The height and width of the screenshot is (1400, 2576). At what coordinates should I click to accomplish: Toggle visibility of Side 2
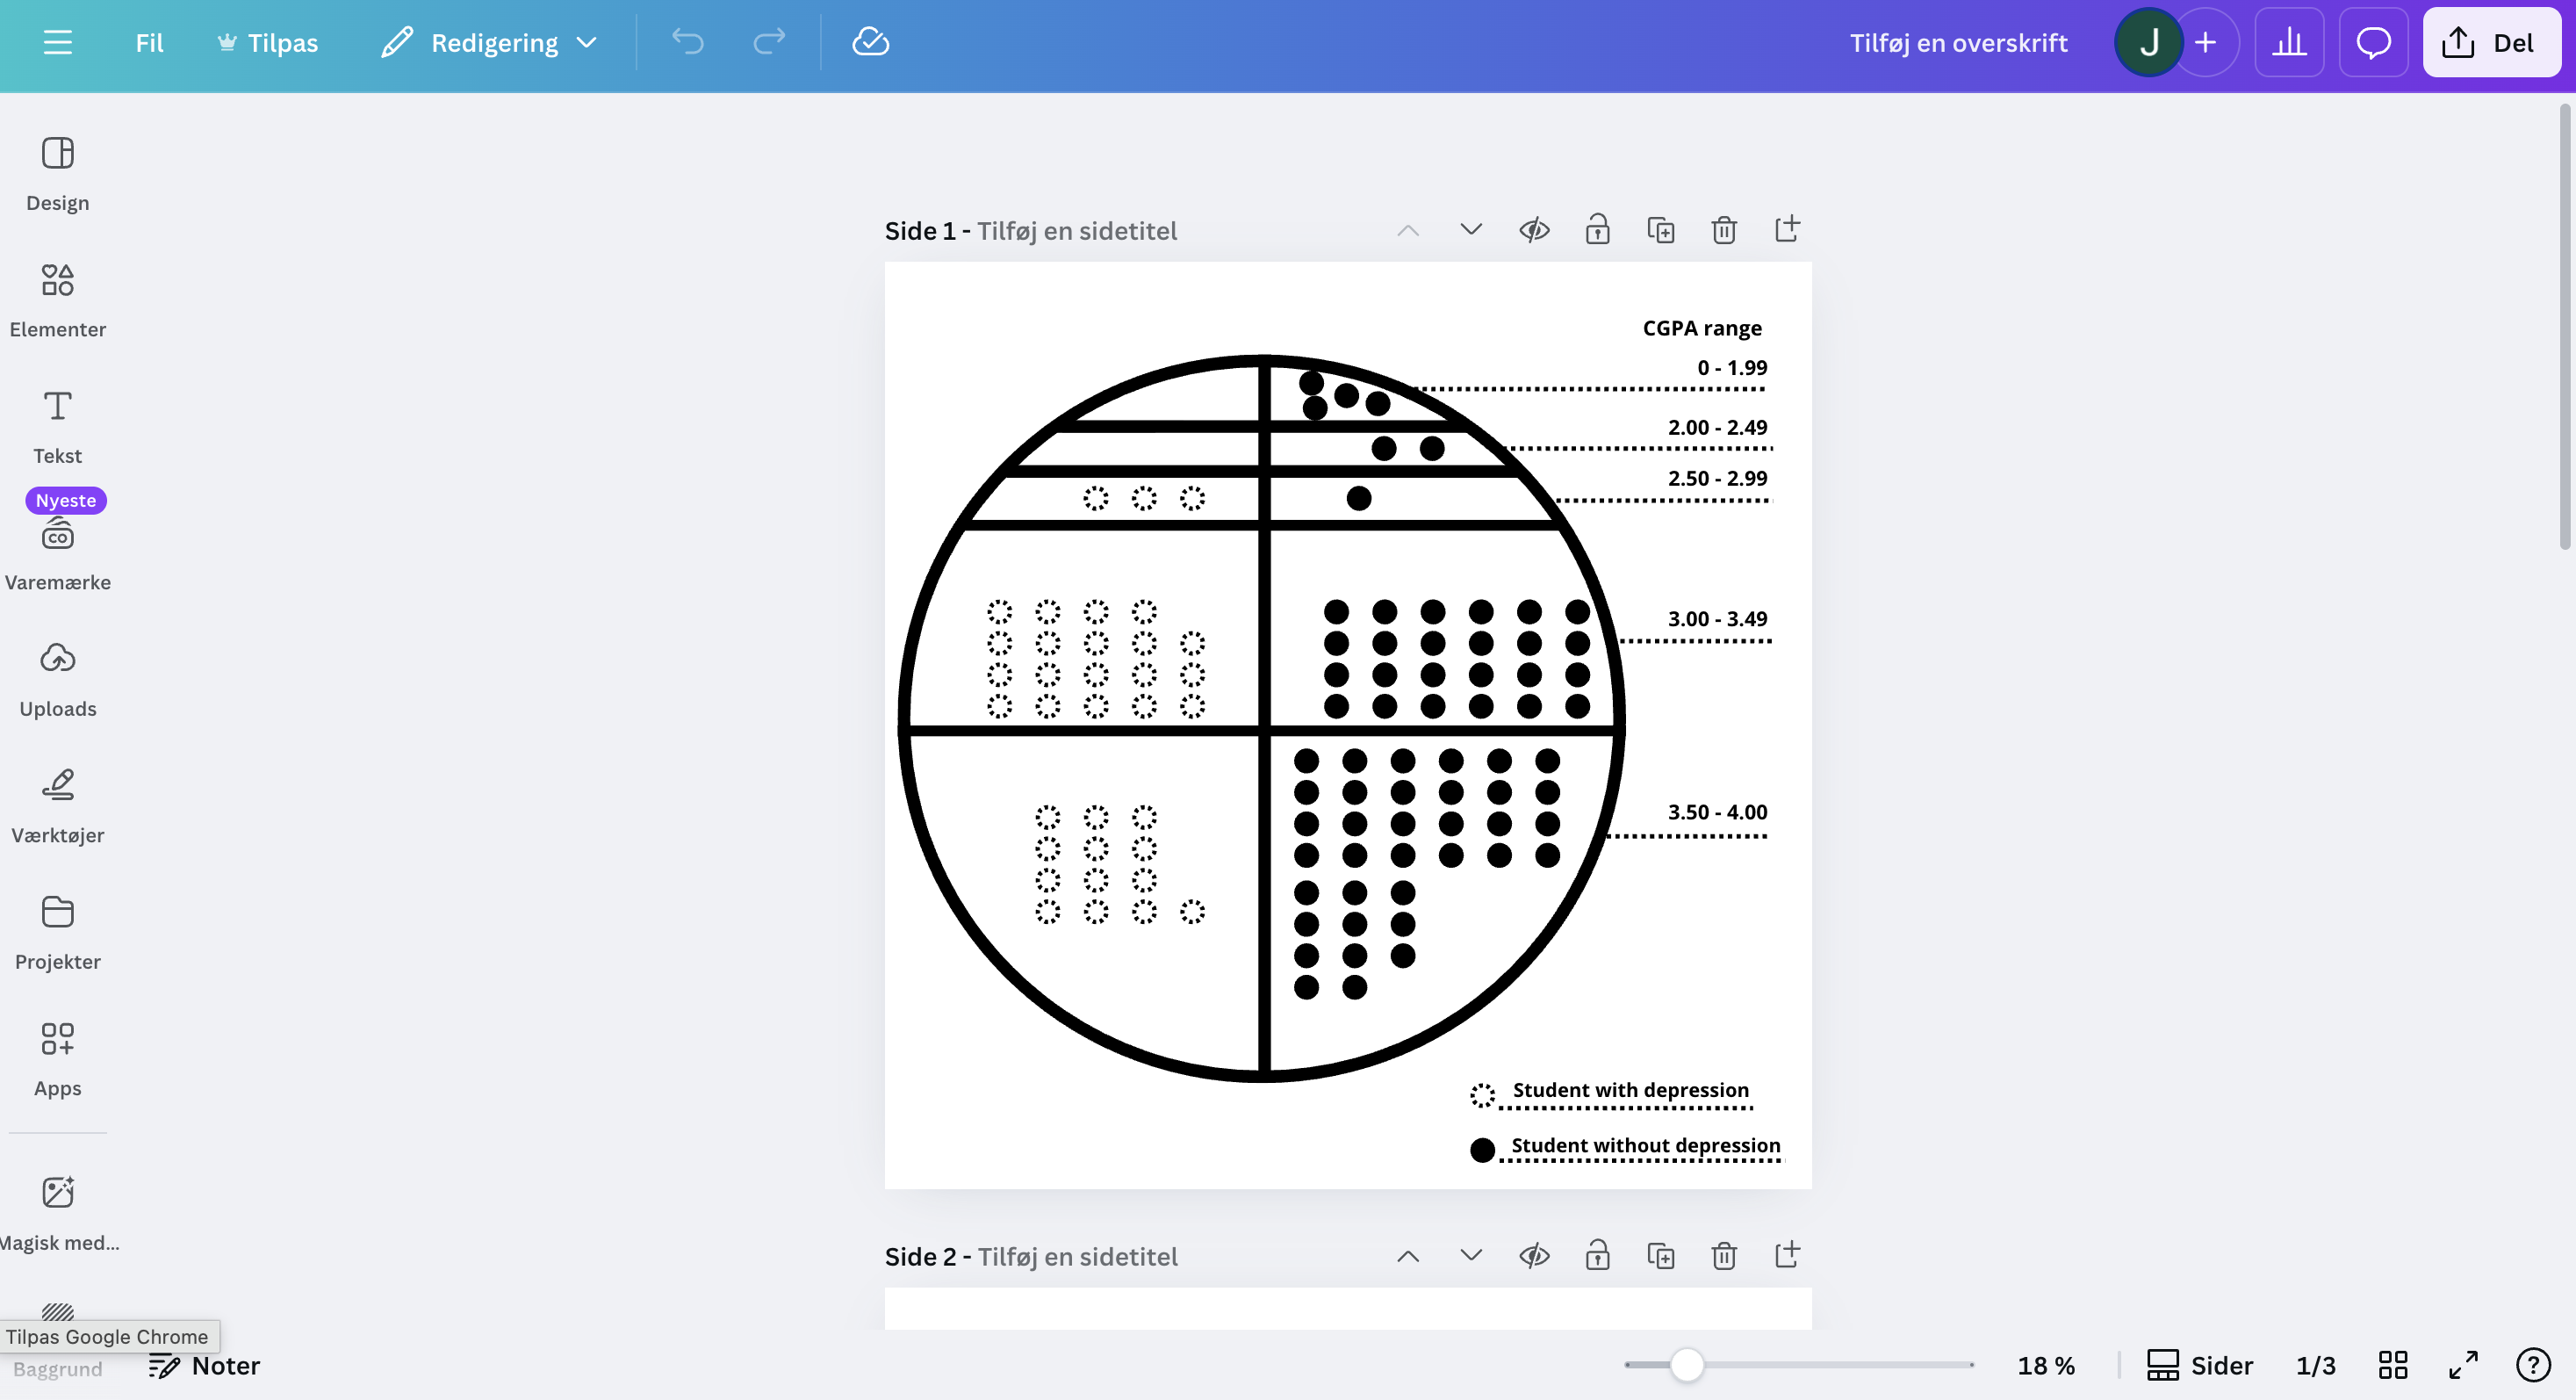pos(1535,1256)
